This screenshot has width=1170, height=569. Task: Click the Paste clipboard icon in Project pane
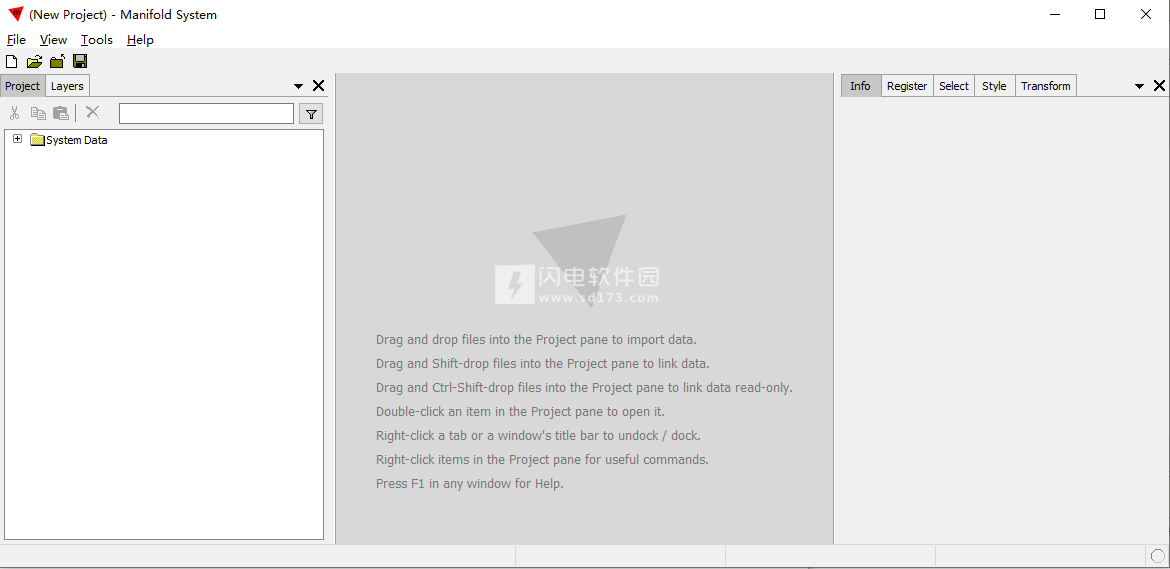tap(61, 113)
